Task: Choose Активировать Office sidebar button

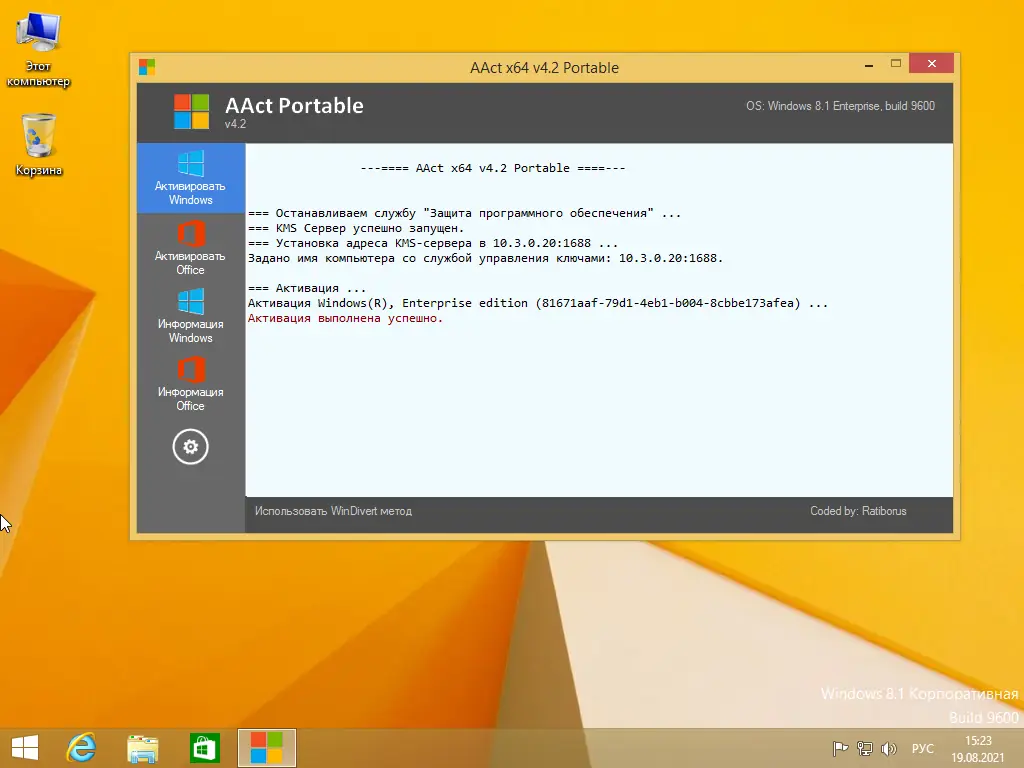Action: (191, 248)
